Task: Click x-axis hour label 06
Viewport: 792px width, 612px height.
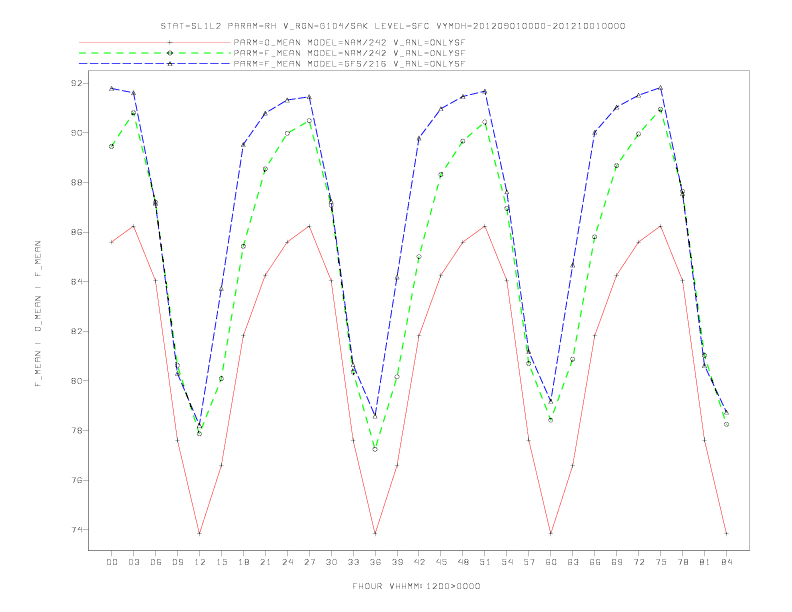Action: [156, 562]
